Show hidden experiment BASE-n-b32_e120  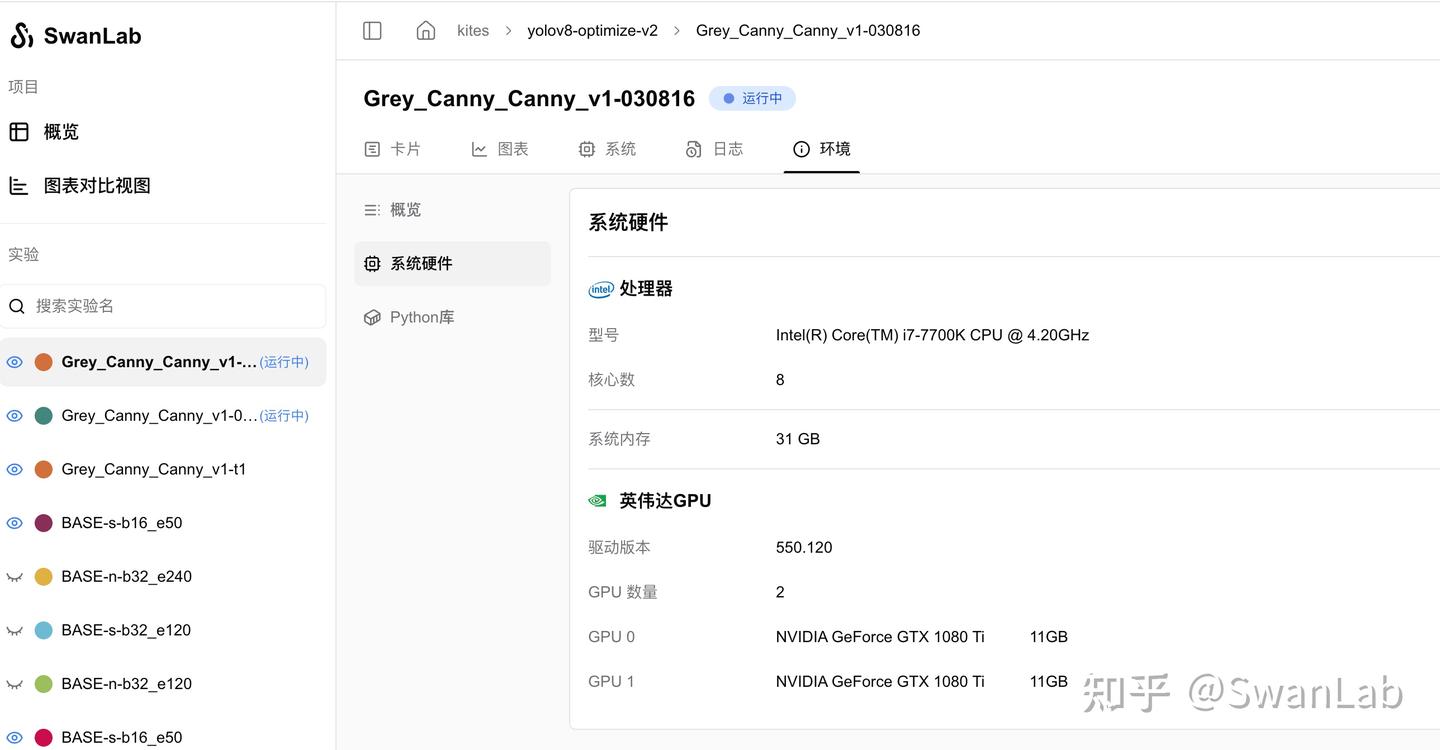[x=15, y=685]
